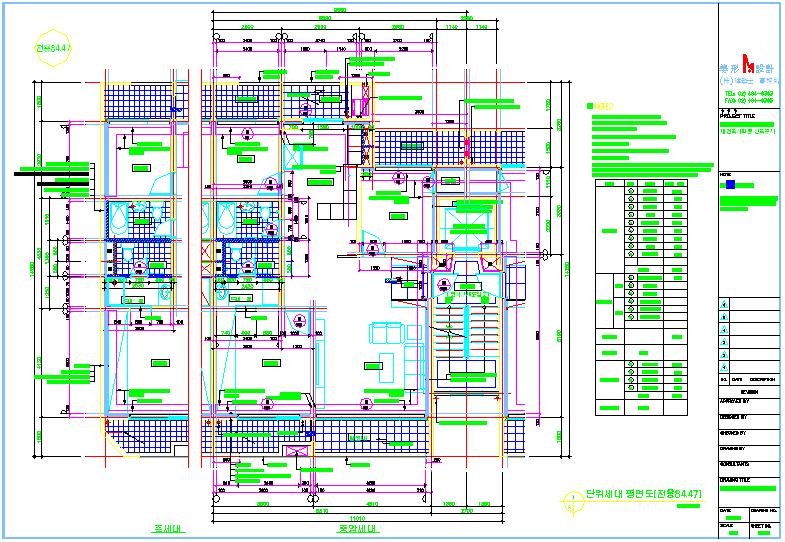Click the TEL phone number text
The image size is (785, 542).
pyautogui.click(x=747, y=92)
